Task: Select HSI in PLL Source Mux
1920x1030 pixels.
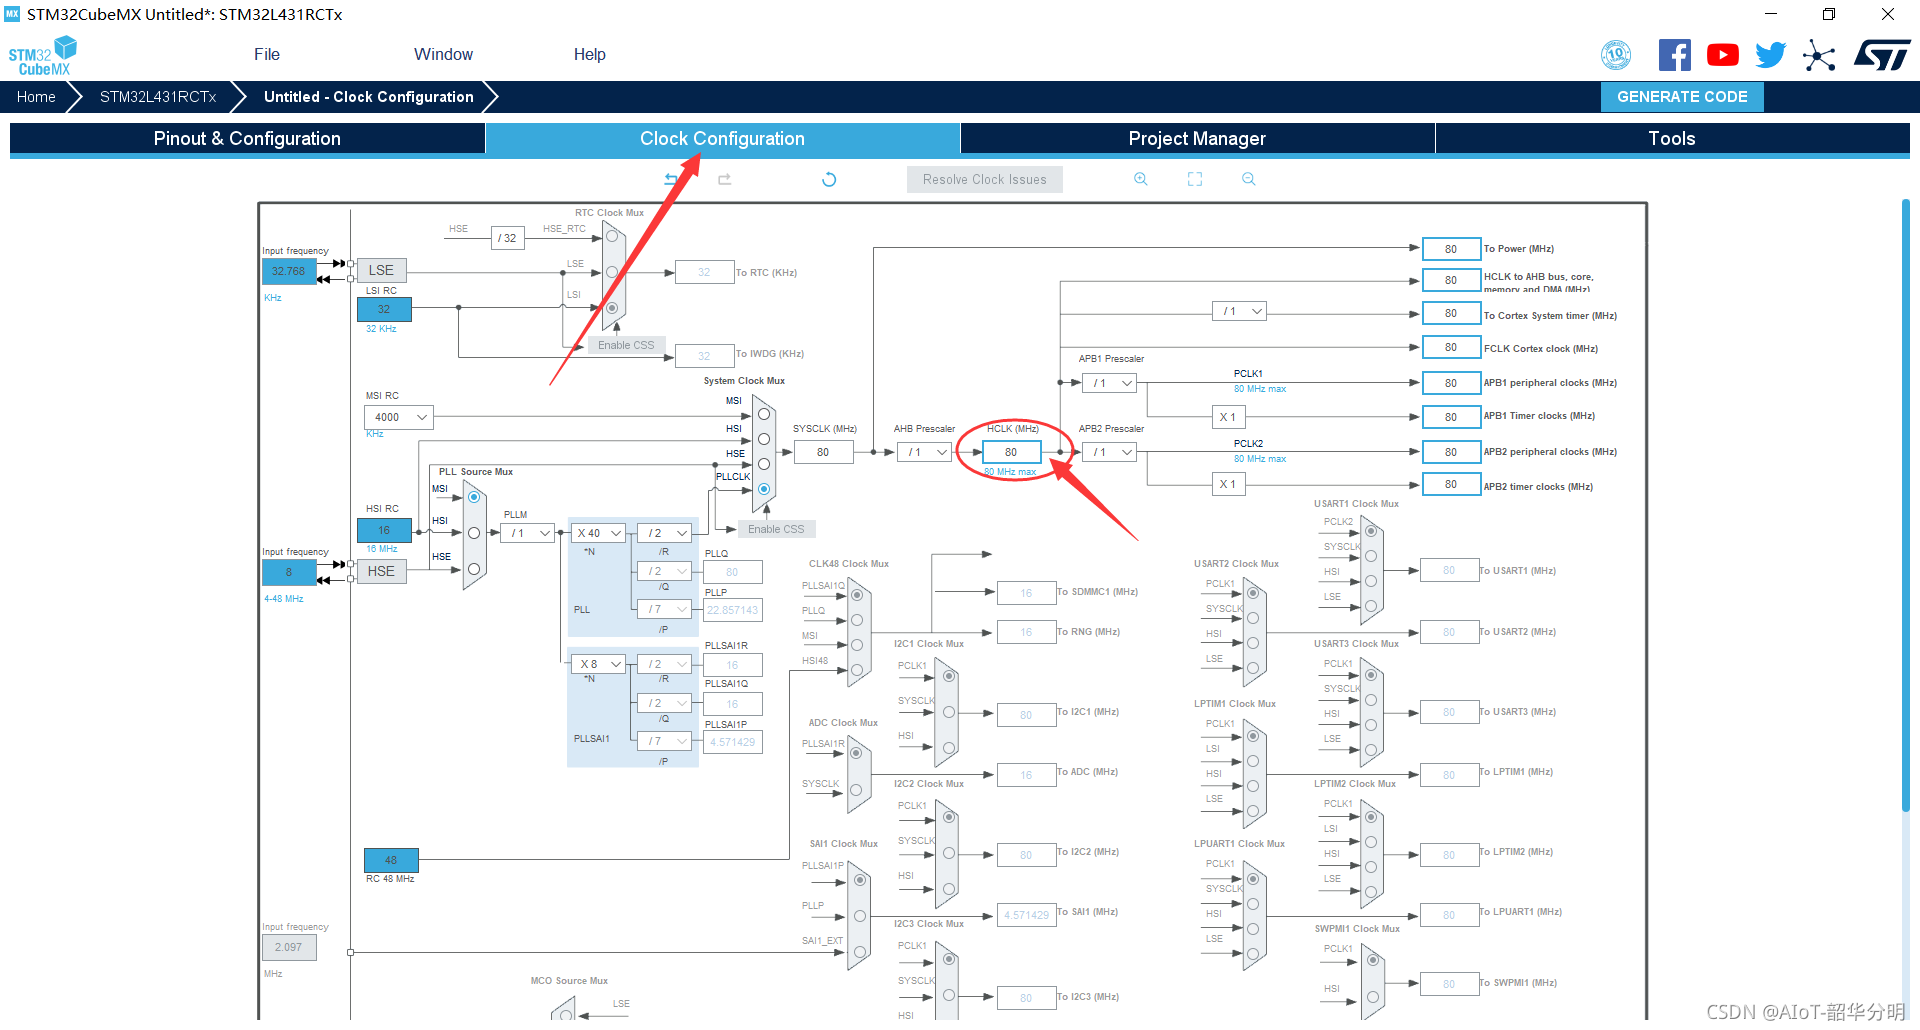Action: pos(474,533)
